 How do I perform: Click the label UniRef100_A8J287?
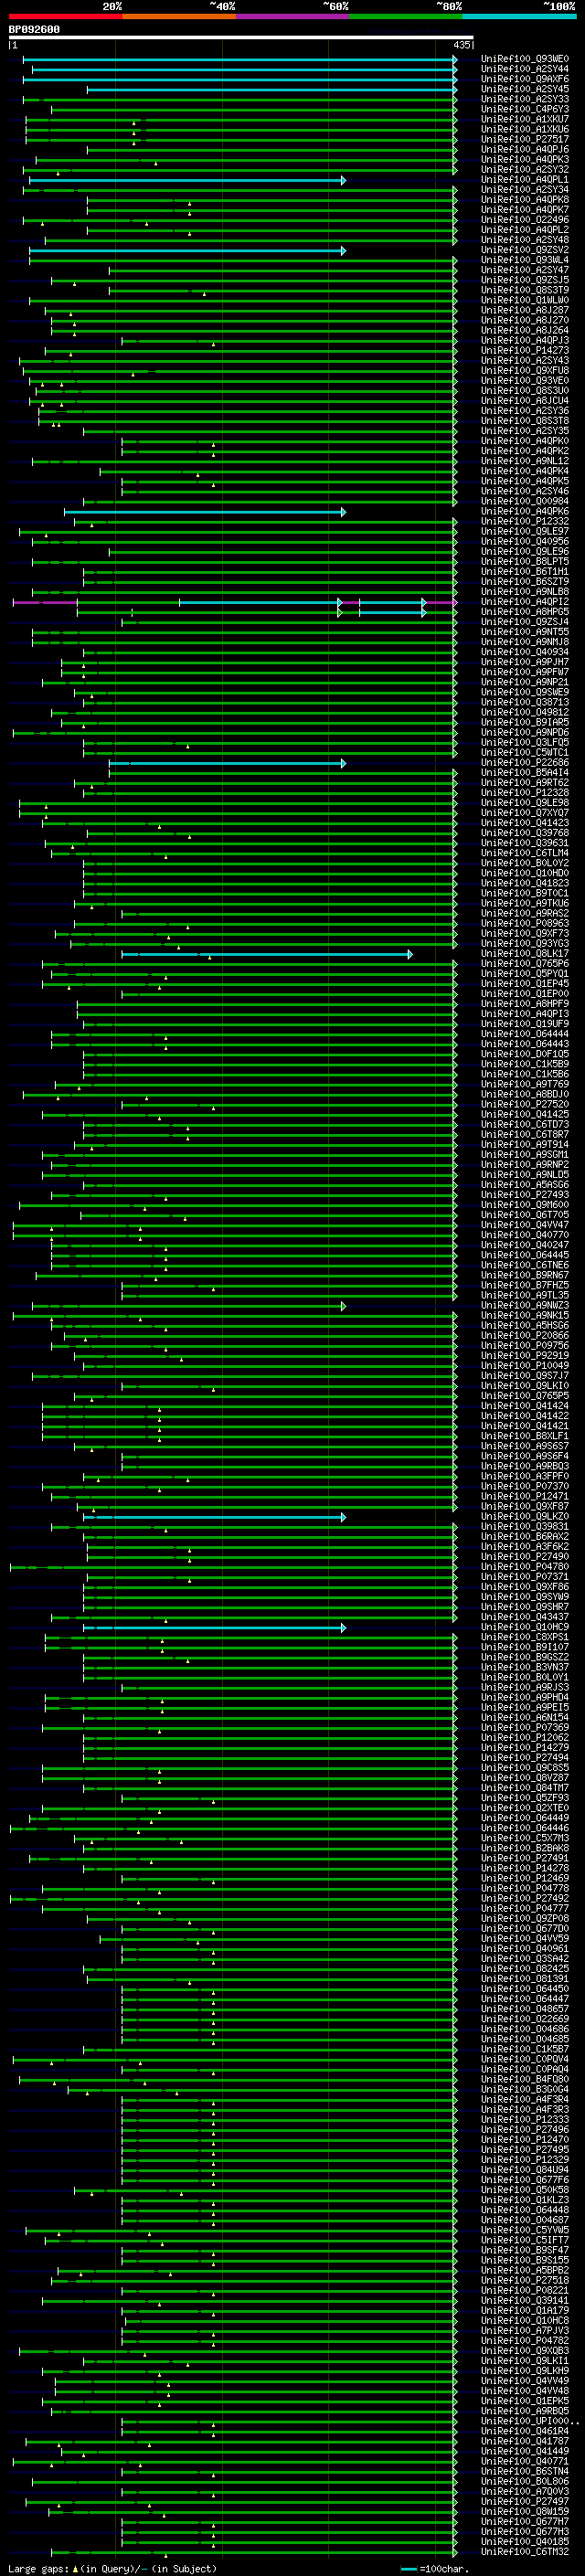(525, 310)
